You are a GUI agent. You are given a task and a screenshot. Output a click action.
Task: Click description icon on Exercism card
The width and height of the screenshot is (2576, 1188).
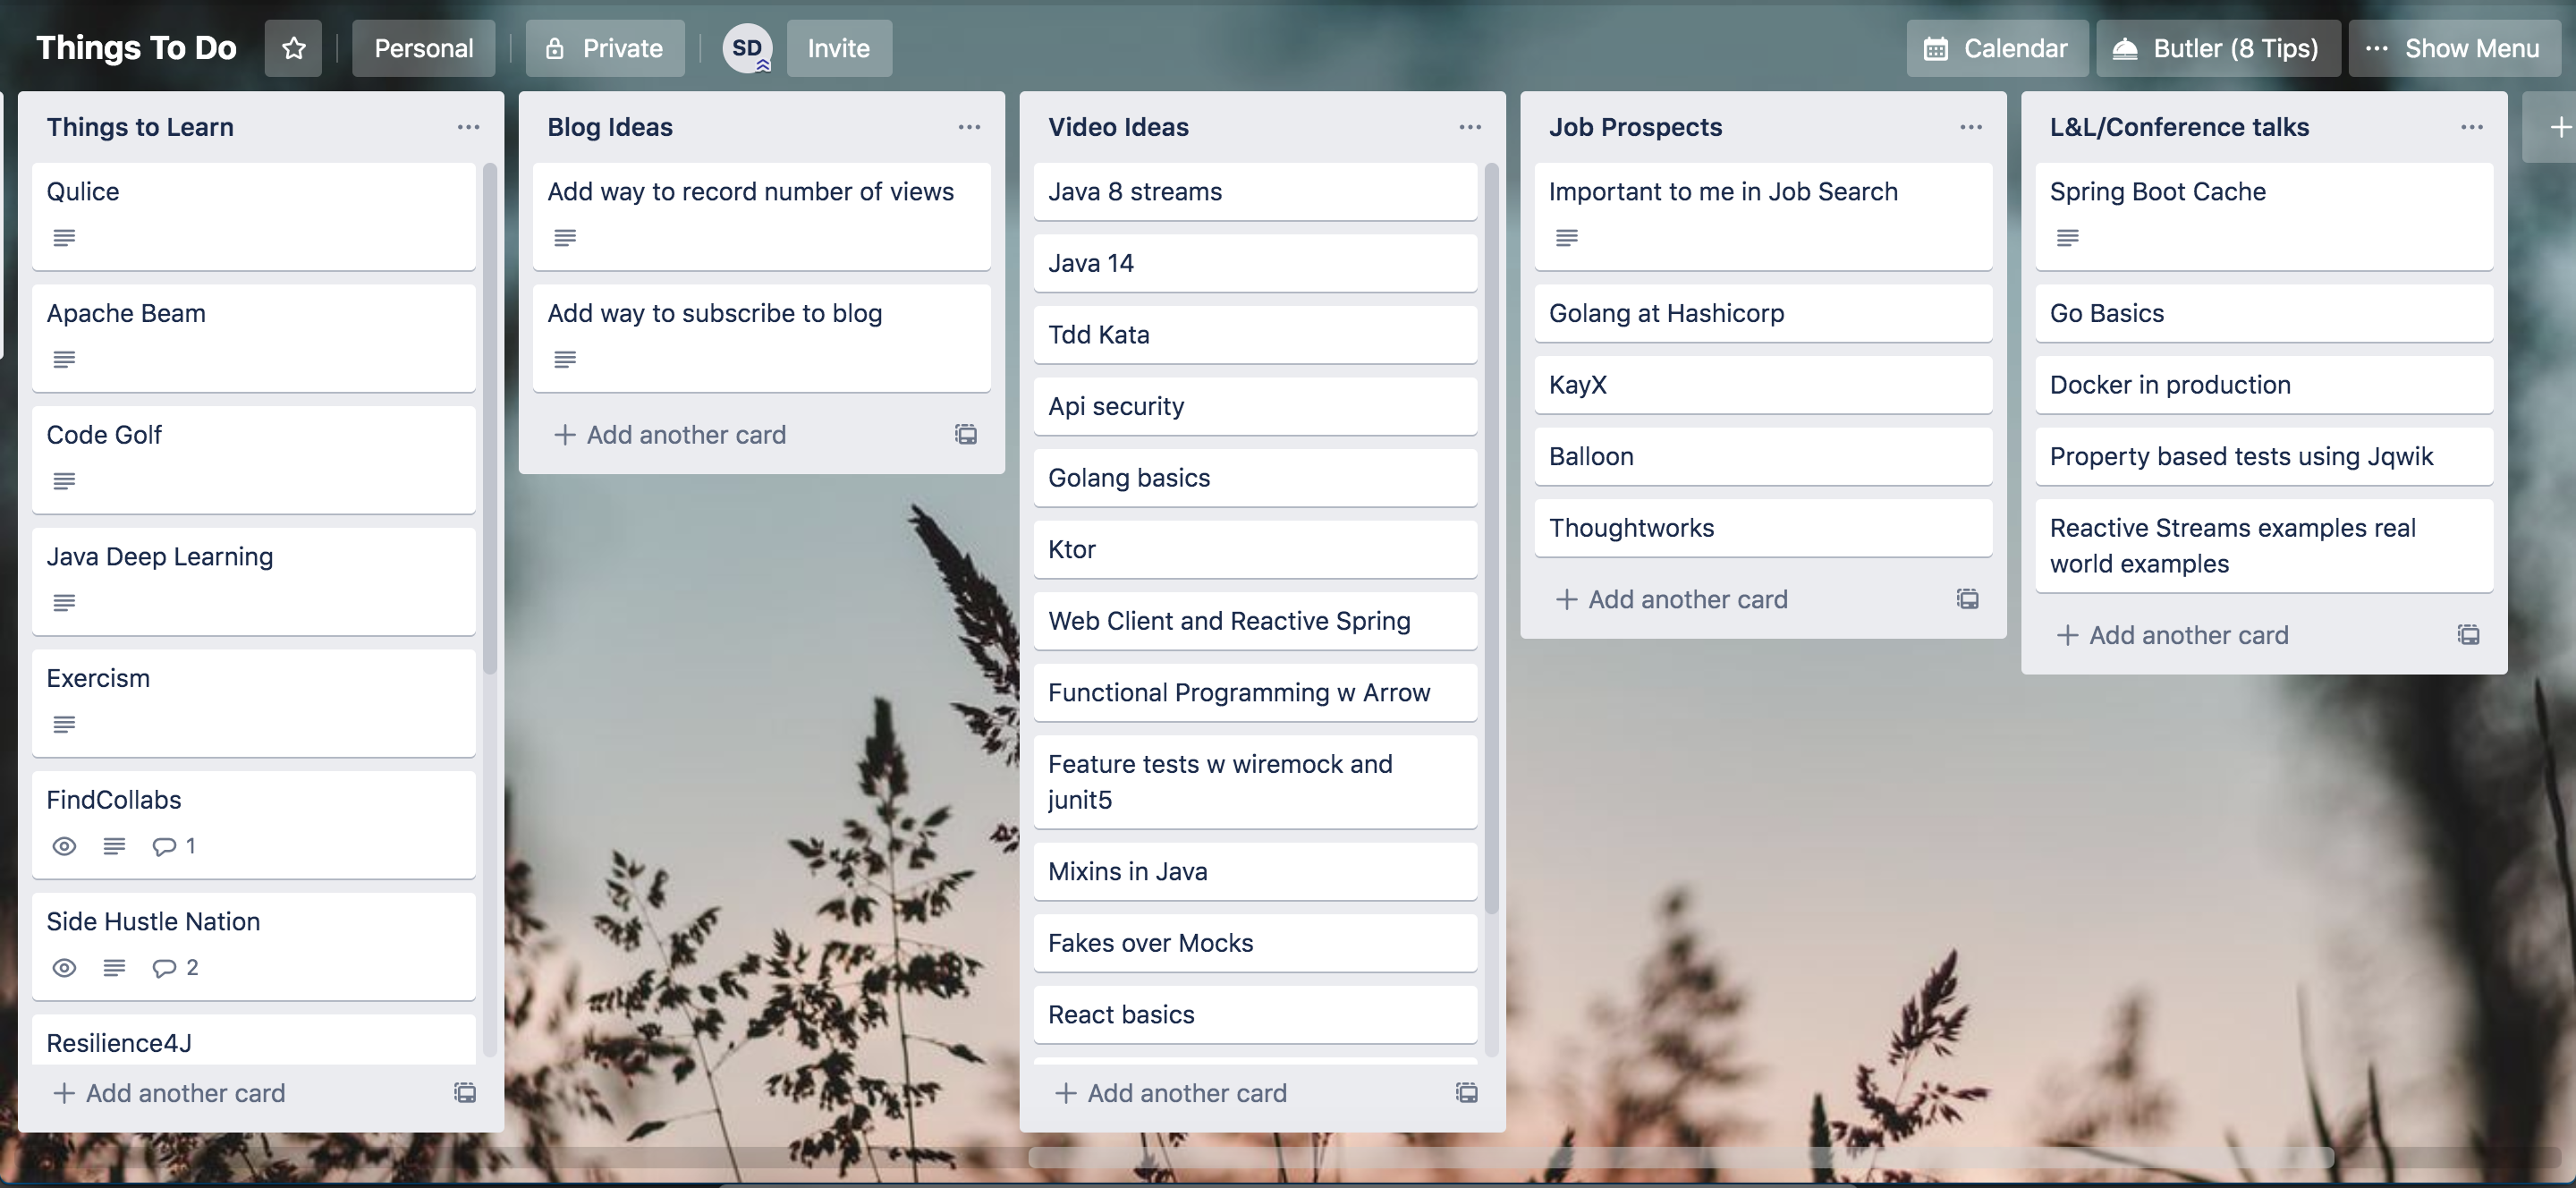coord(64,725)
